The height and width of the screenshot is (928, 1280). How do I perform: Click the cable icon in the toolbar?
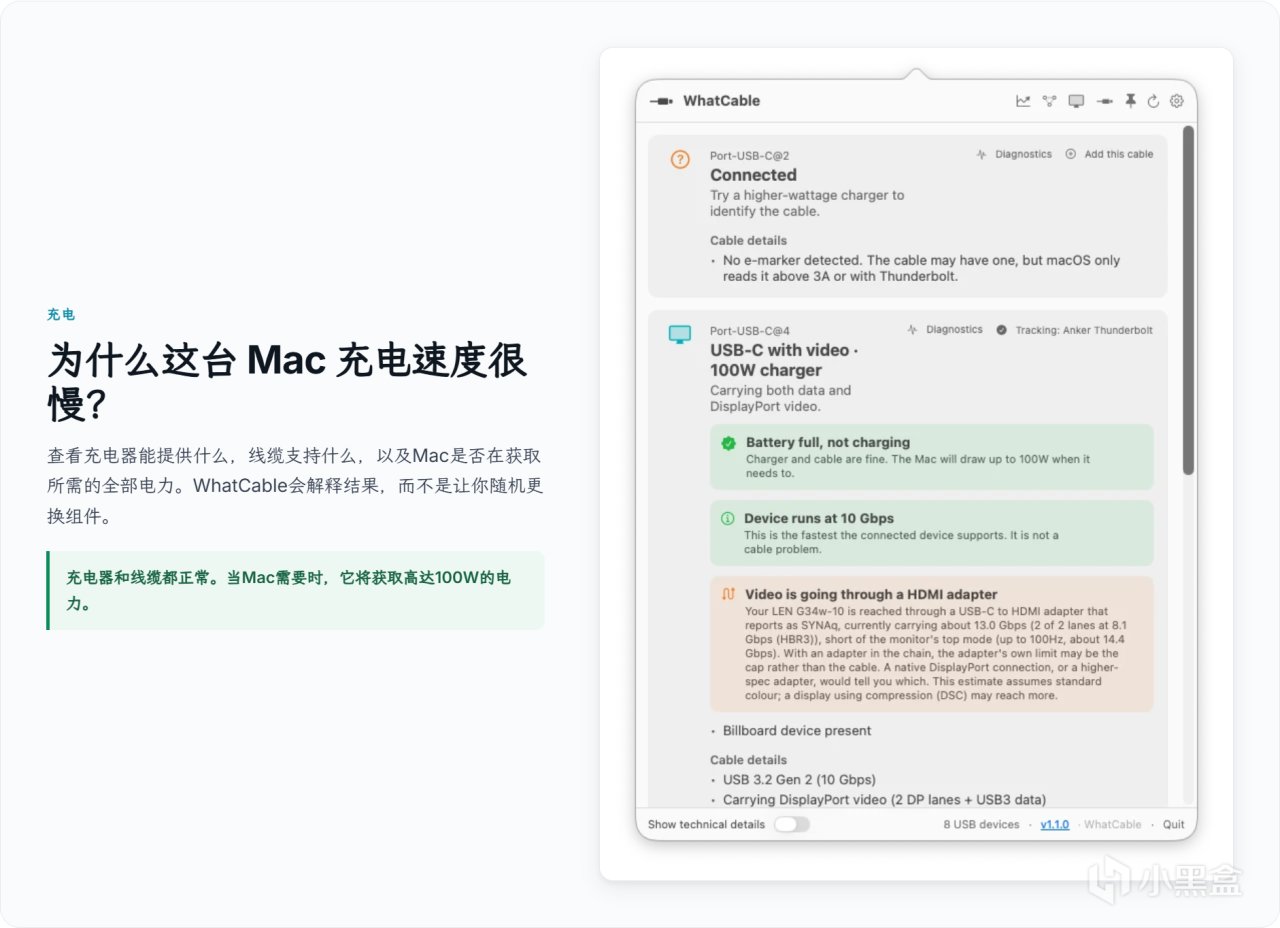(x=1105, y=101)
